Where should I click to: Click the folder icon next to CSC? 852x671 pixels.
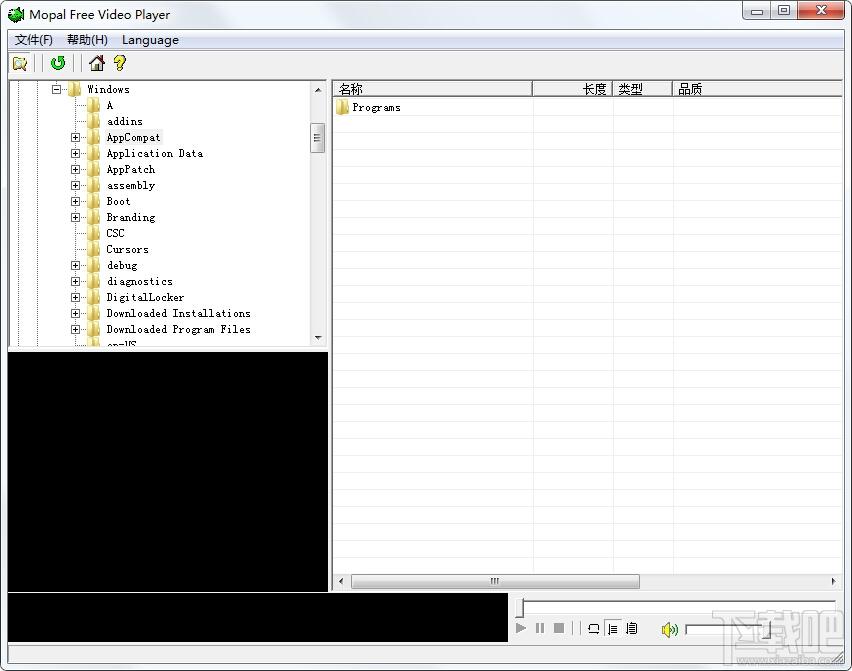tap(93, 233)
